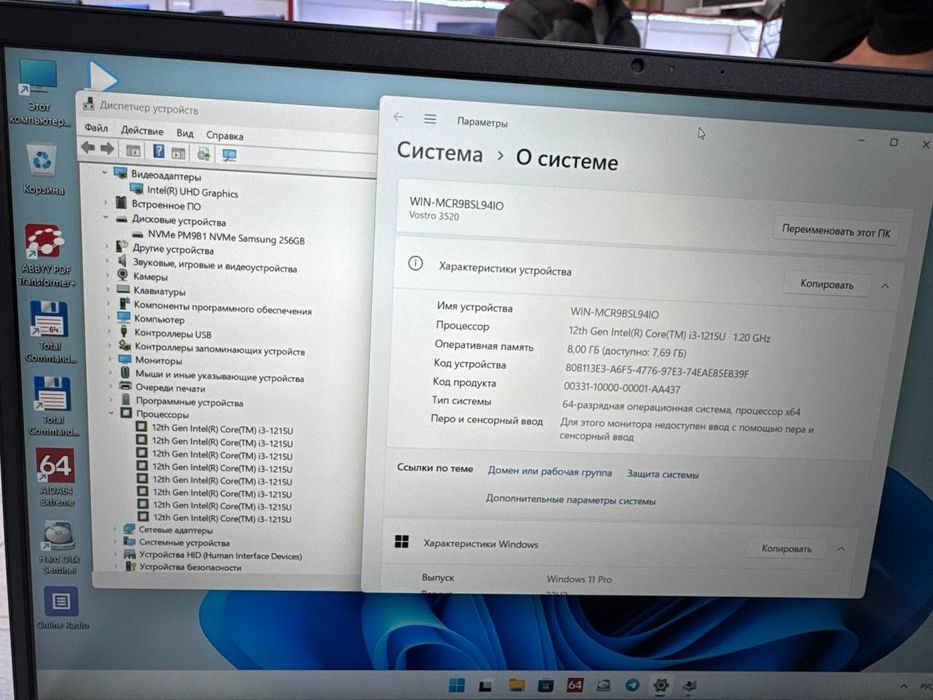
Task: Select Компьютер item in device tree
Action: click(159, 319)
